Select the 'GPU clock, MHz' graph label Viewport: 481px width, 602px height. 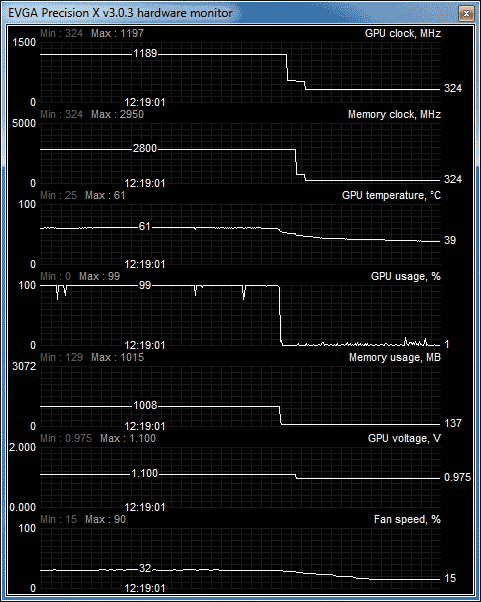403,33
